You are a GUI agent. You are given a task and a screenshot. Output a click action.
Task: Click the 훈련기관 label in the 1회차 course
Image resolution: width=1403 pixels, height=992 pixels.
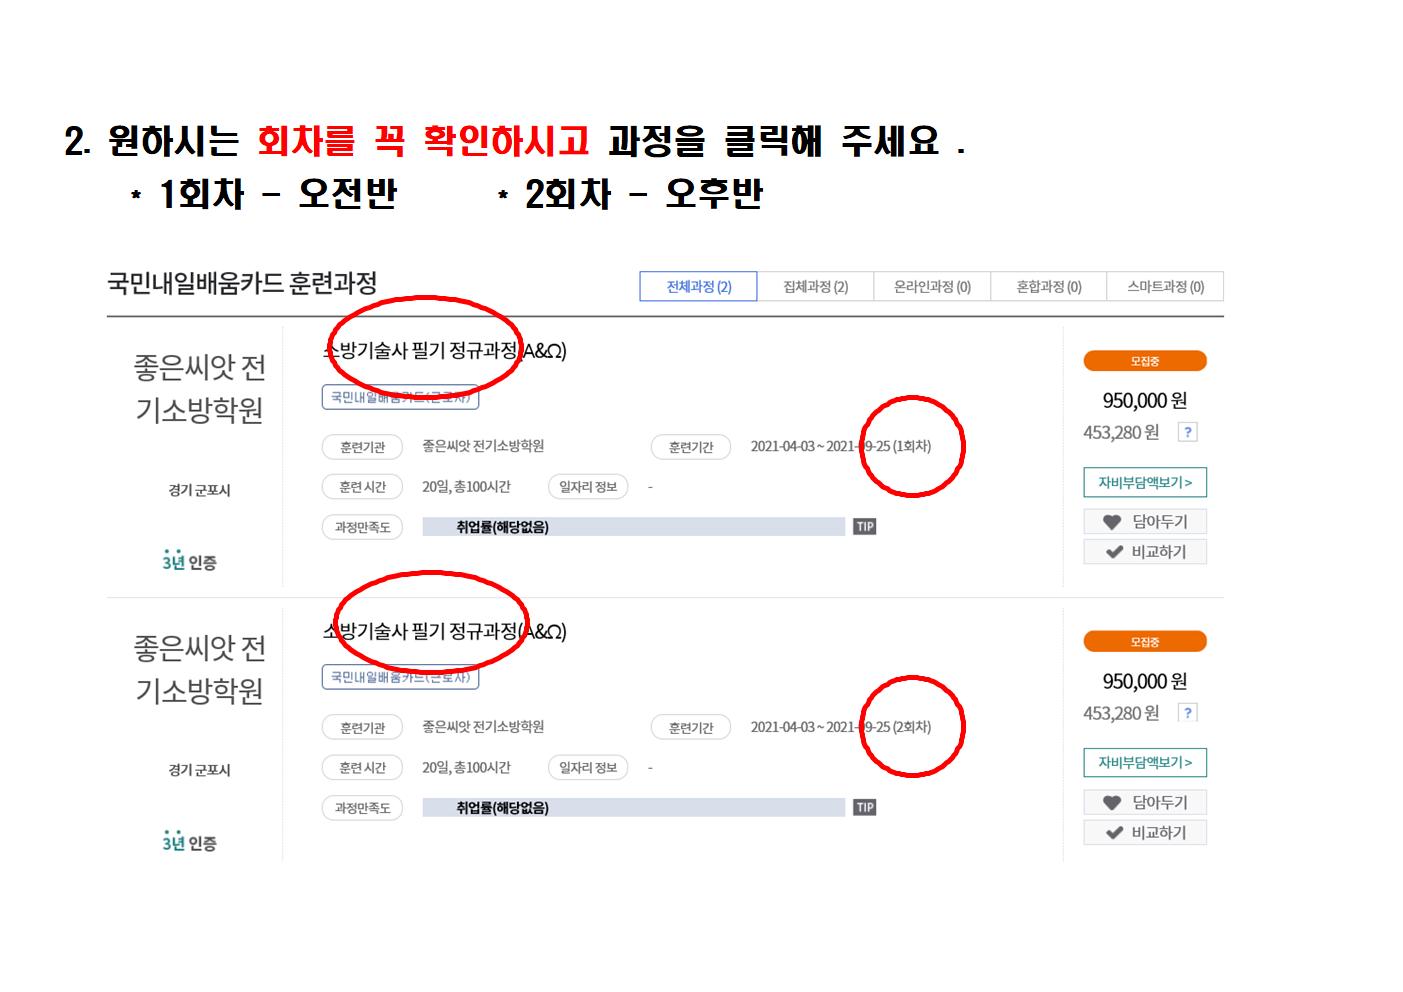point(362,447)
